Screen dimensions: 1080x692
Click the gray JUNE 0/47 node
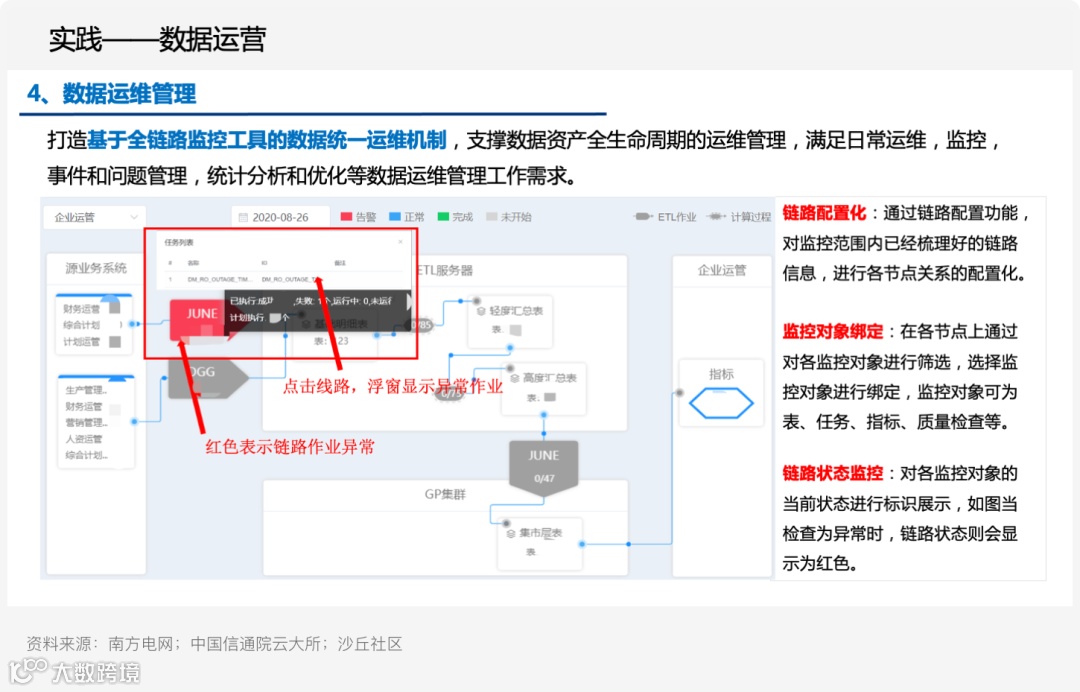click(x=543, y=466)
